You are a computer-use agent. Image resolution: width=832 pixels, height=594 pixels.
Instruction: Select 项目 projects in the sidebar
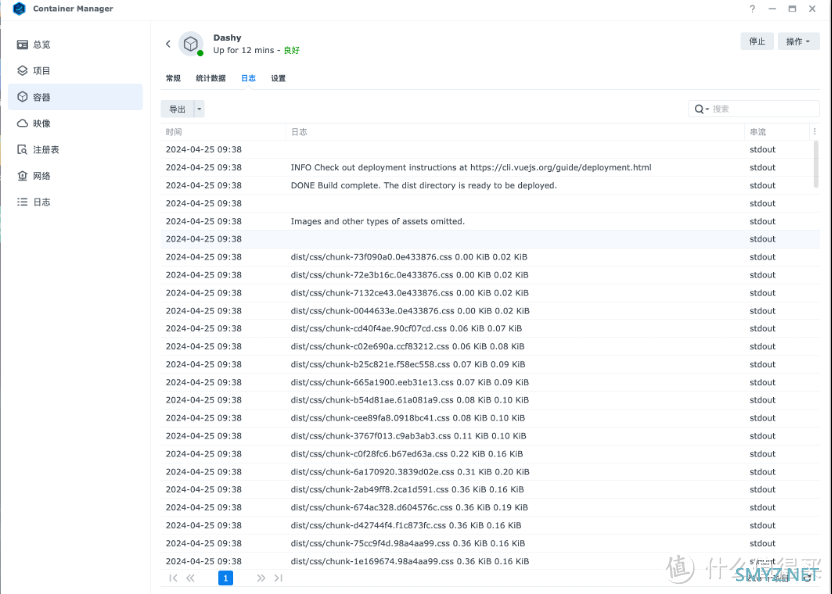(x=41, y=71)
